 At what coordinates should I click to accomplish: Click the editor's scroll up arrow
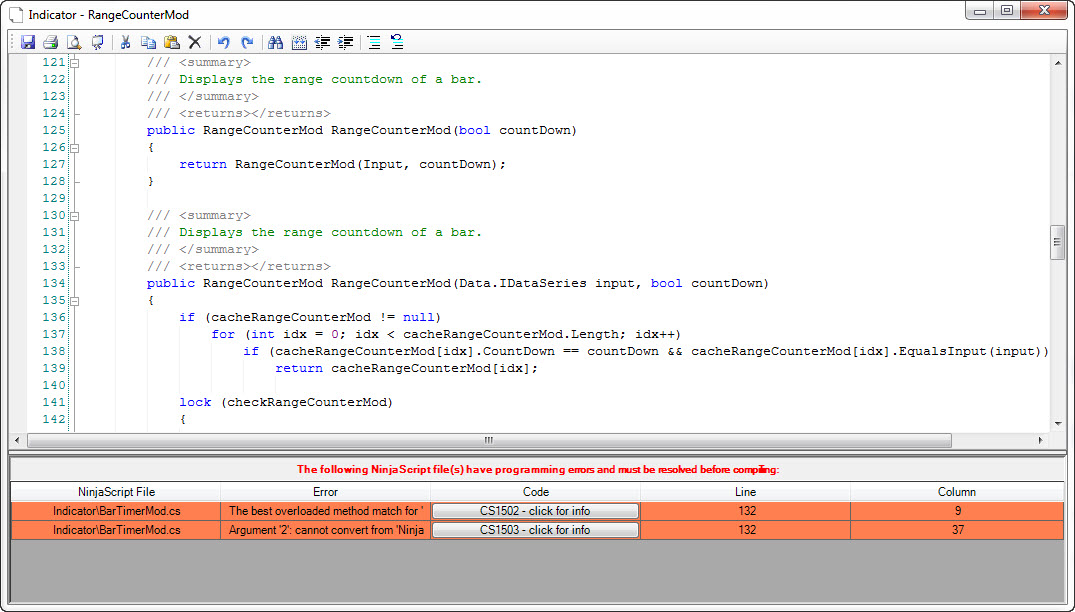(x=1057, y=62)
